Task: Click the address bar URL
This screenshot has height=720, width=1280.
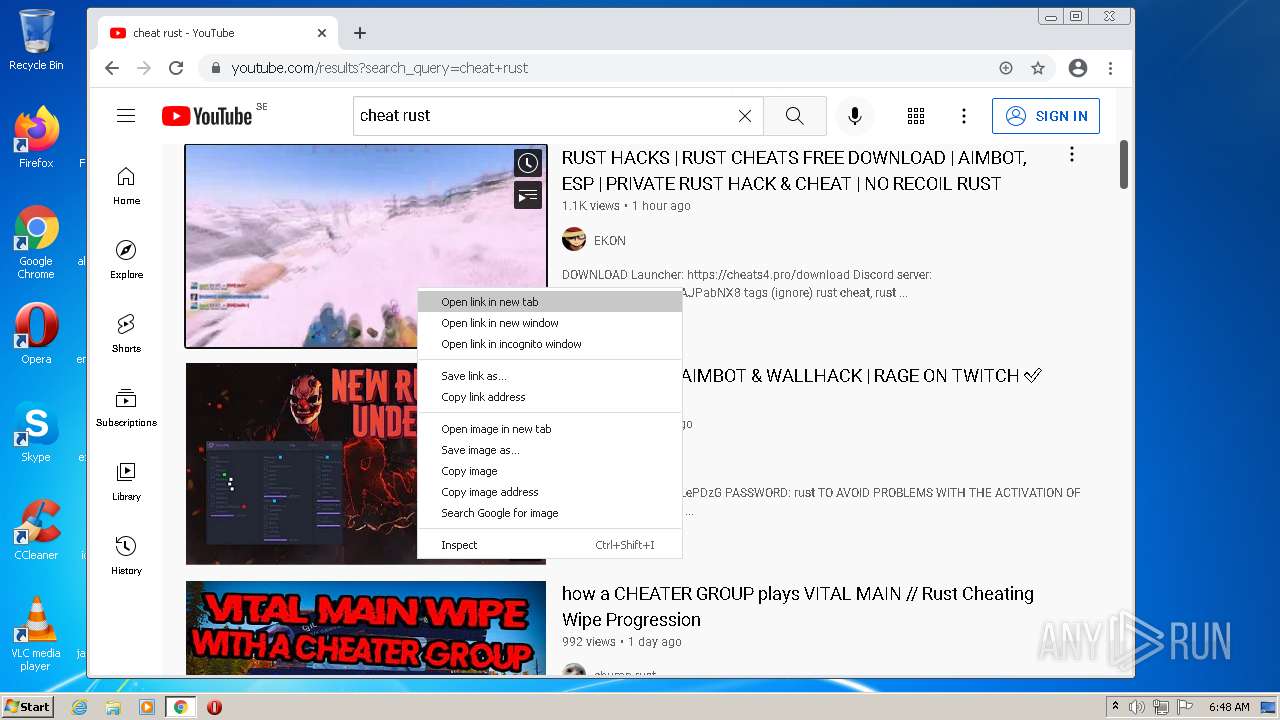Action: pyautogui.click(x=380, y=68)
